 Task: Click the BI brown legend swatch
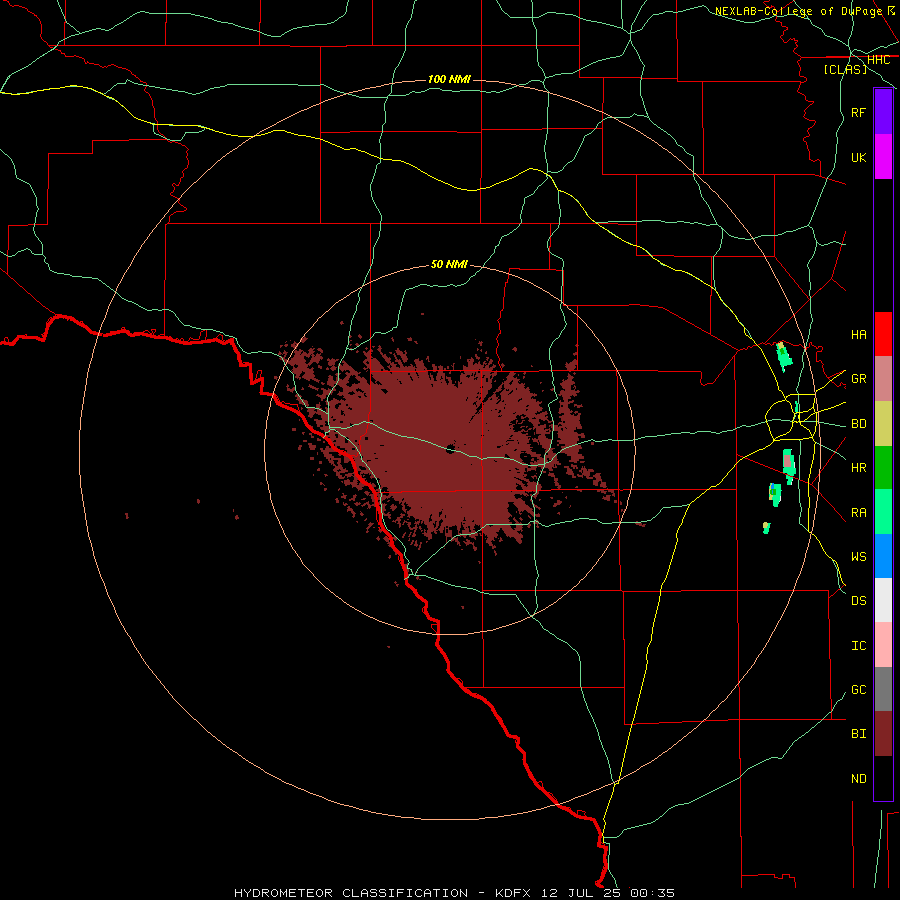click(x=883, y=734)
